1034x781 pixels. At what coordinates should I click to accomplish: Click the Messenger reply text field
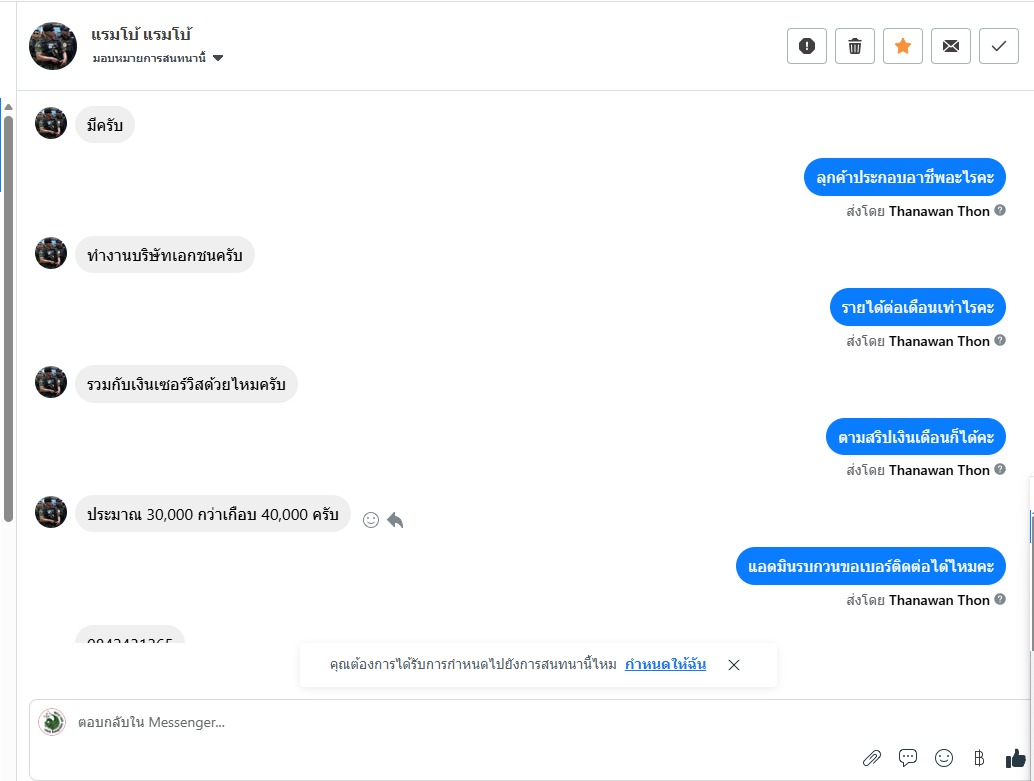(x=450, y=722)
